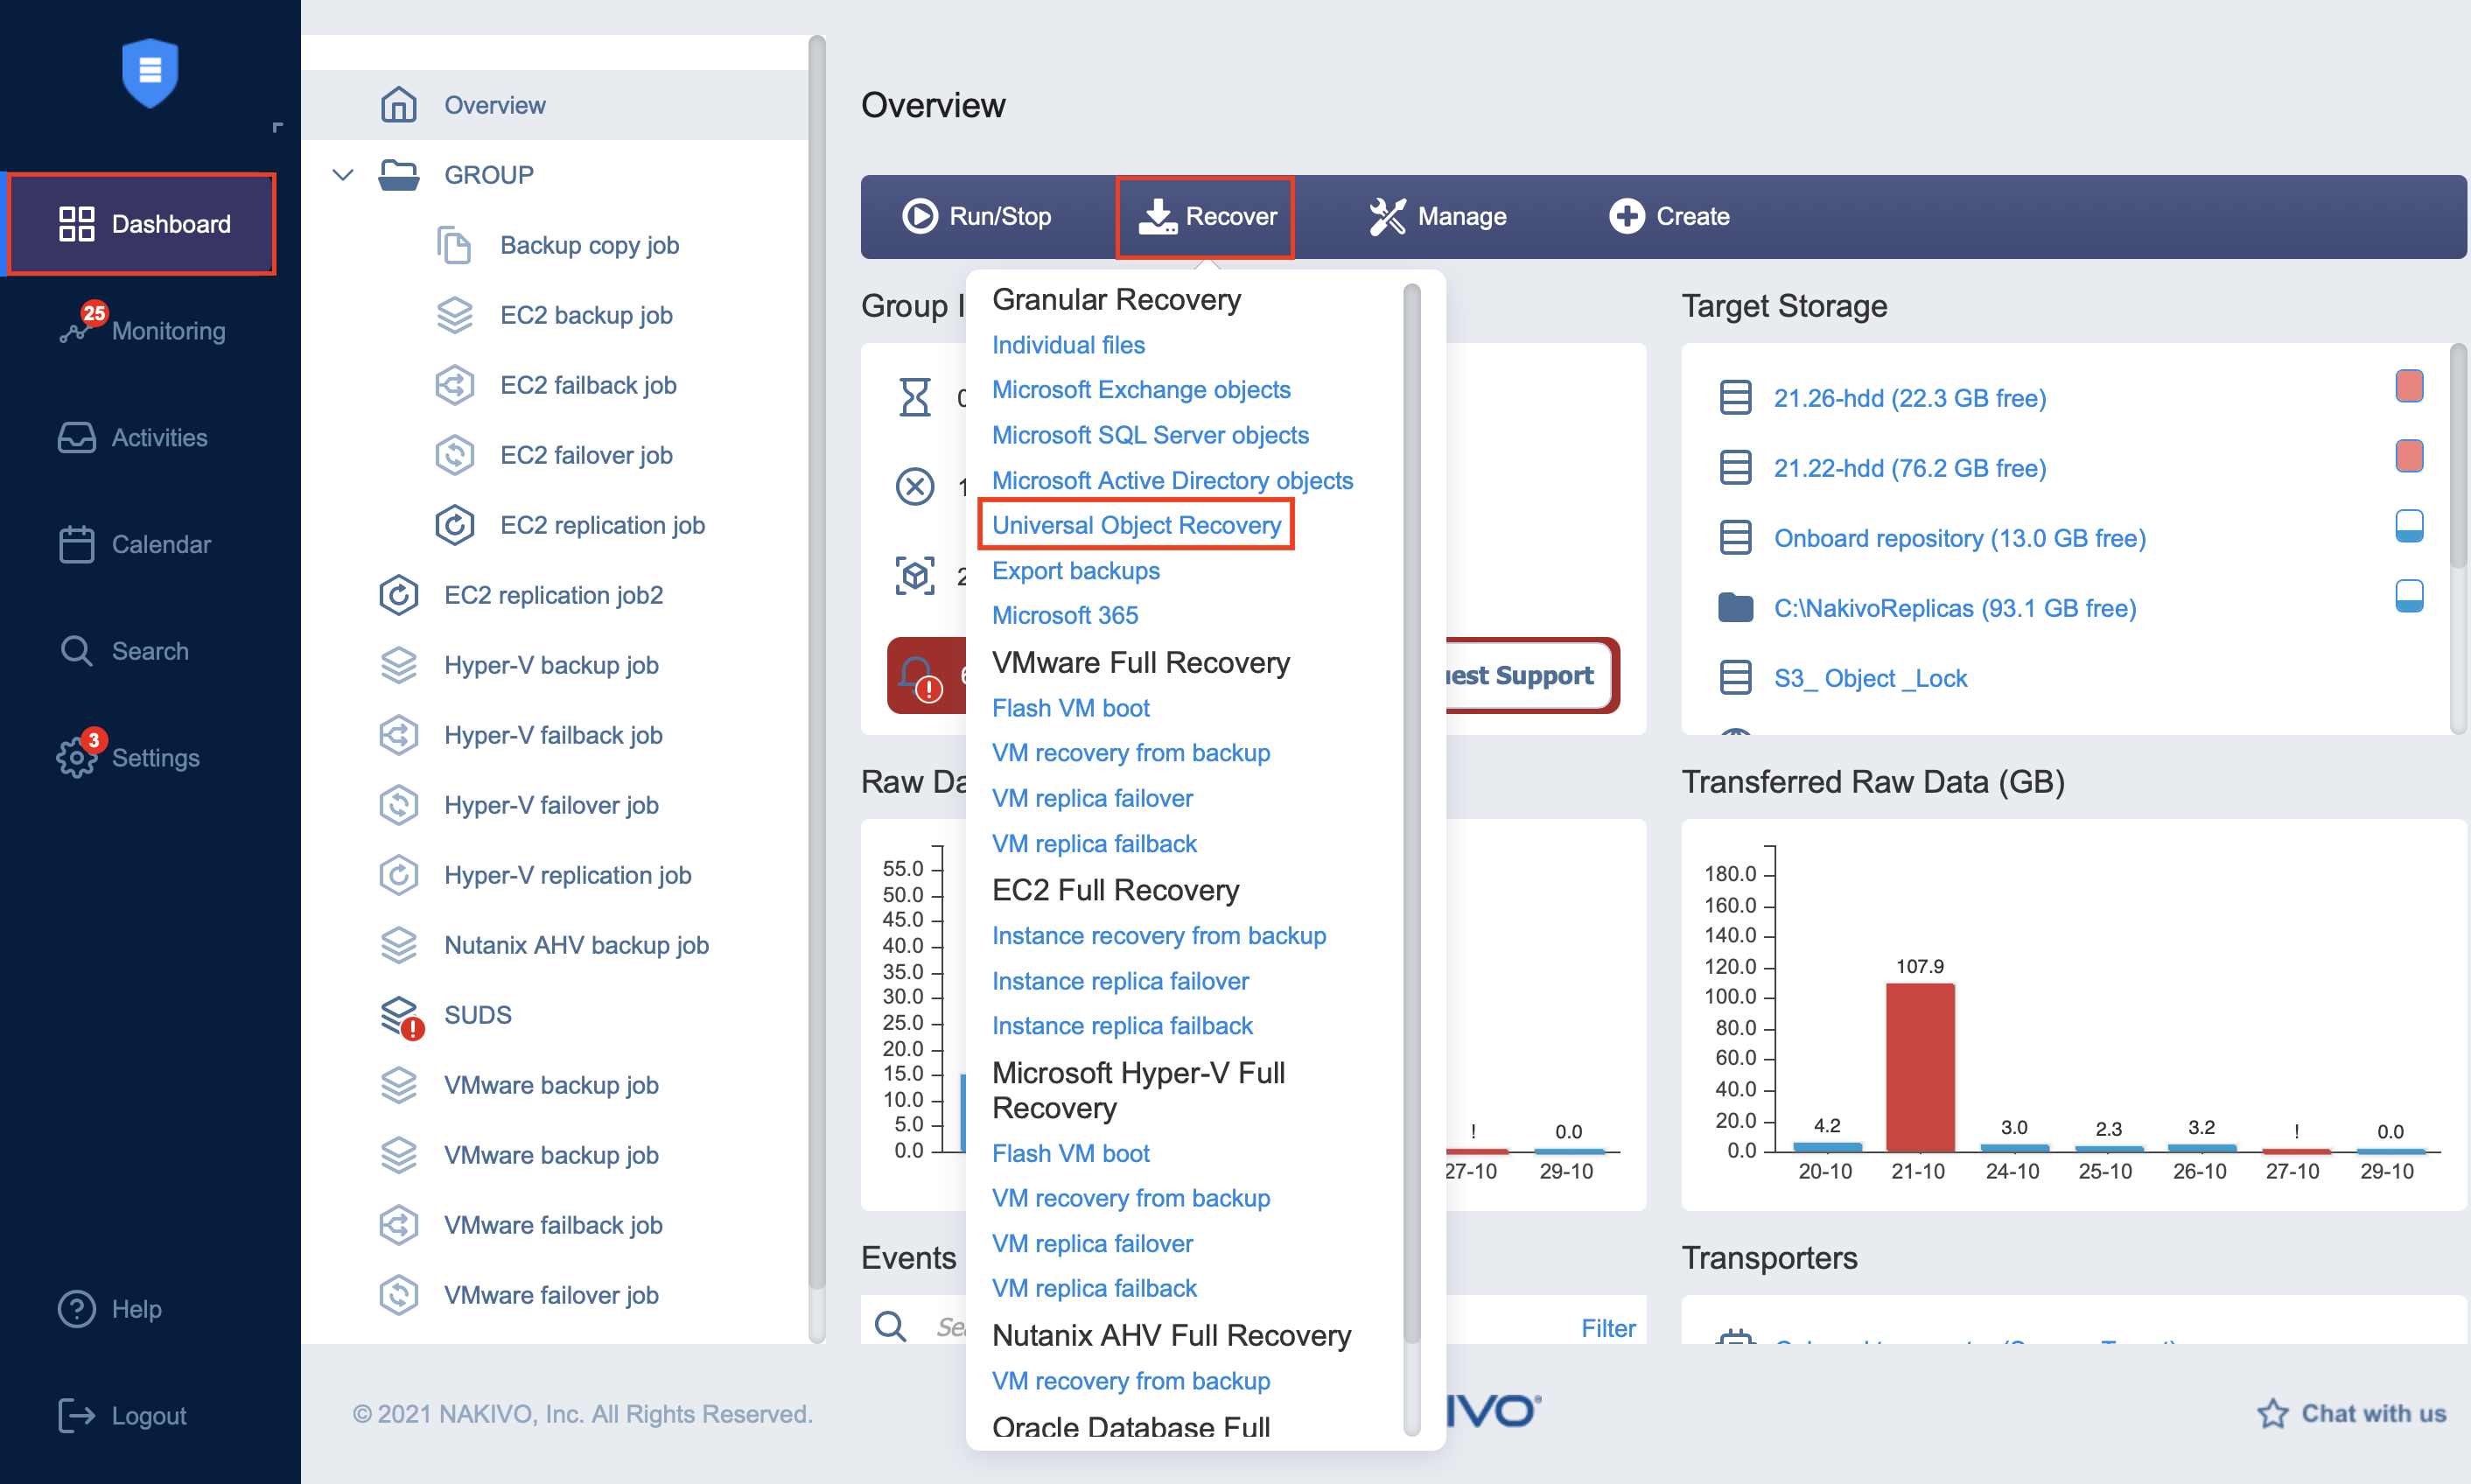Click the Hyper-V backup job icon

tap(399, 665)
